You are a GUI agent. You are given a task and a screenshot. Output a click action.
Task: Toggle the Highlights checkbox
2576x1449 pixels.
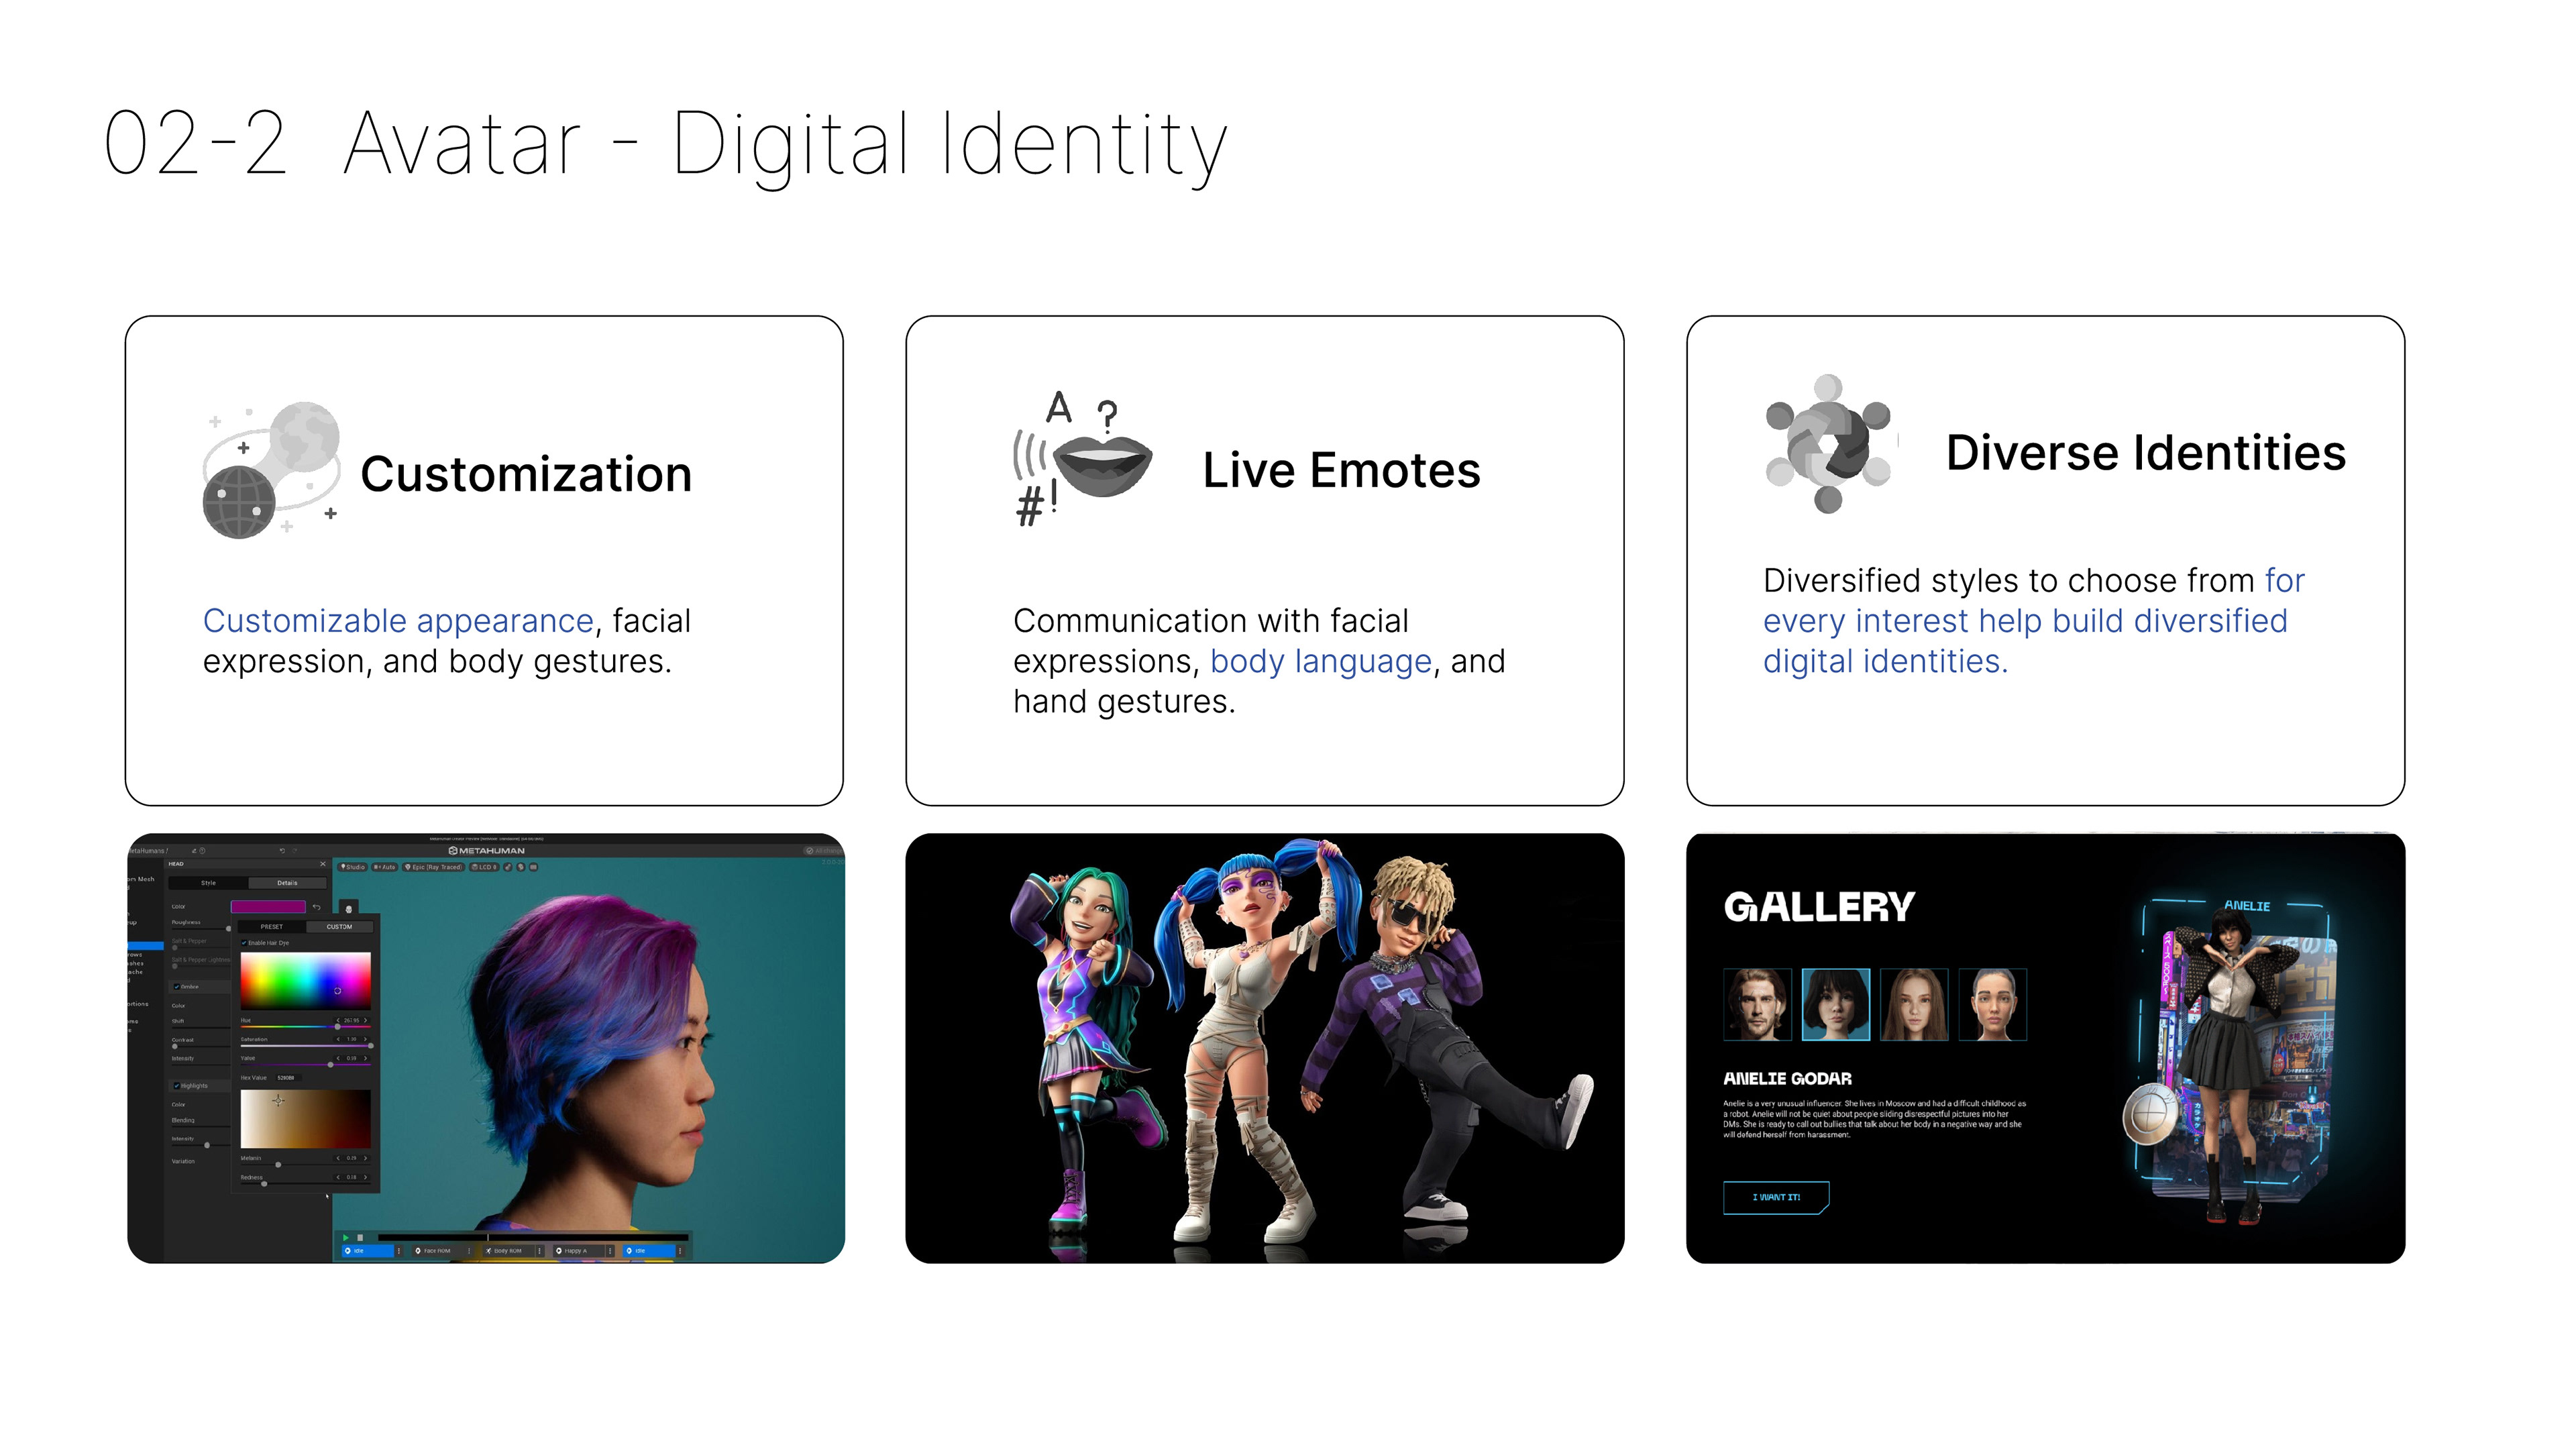tap(177, 1085)
